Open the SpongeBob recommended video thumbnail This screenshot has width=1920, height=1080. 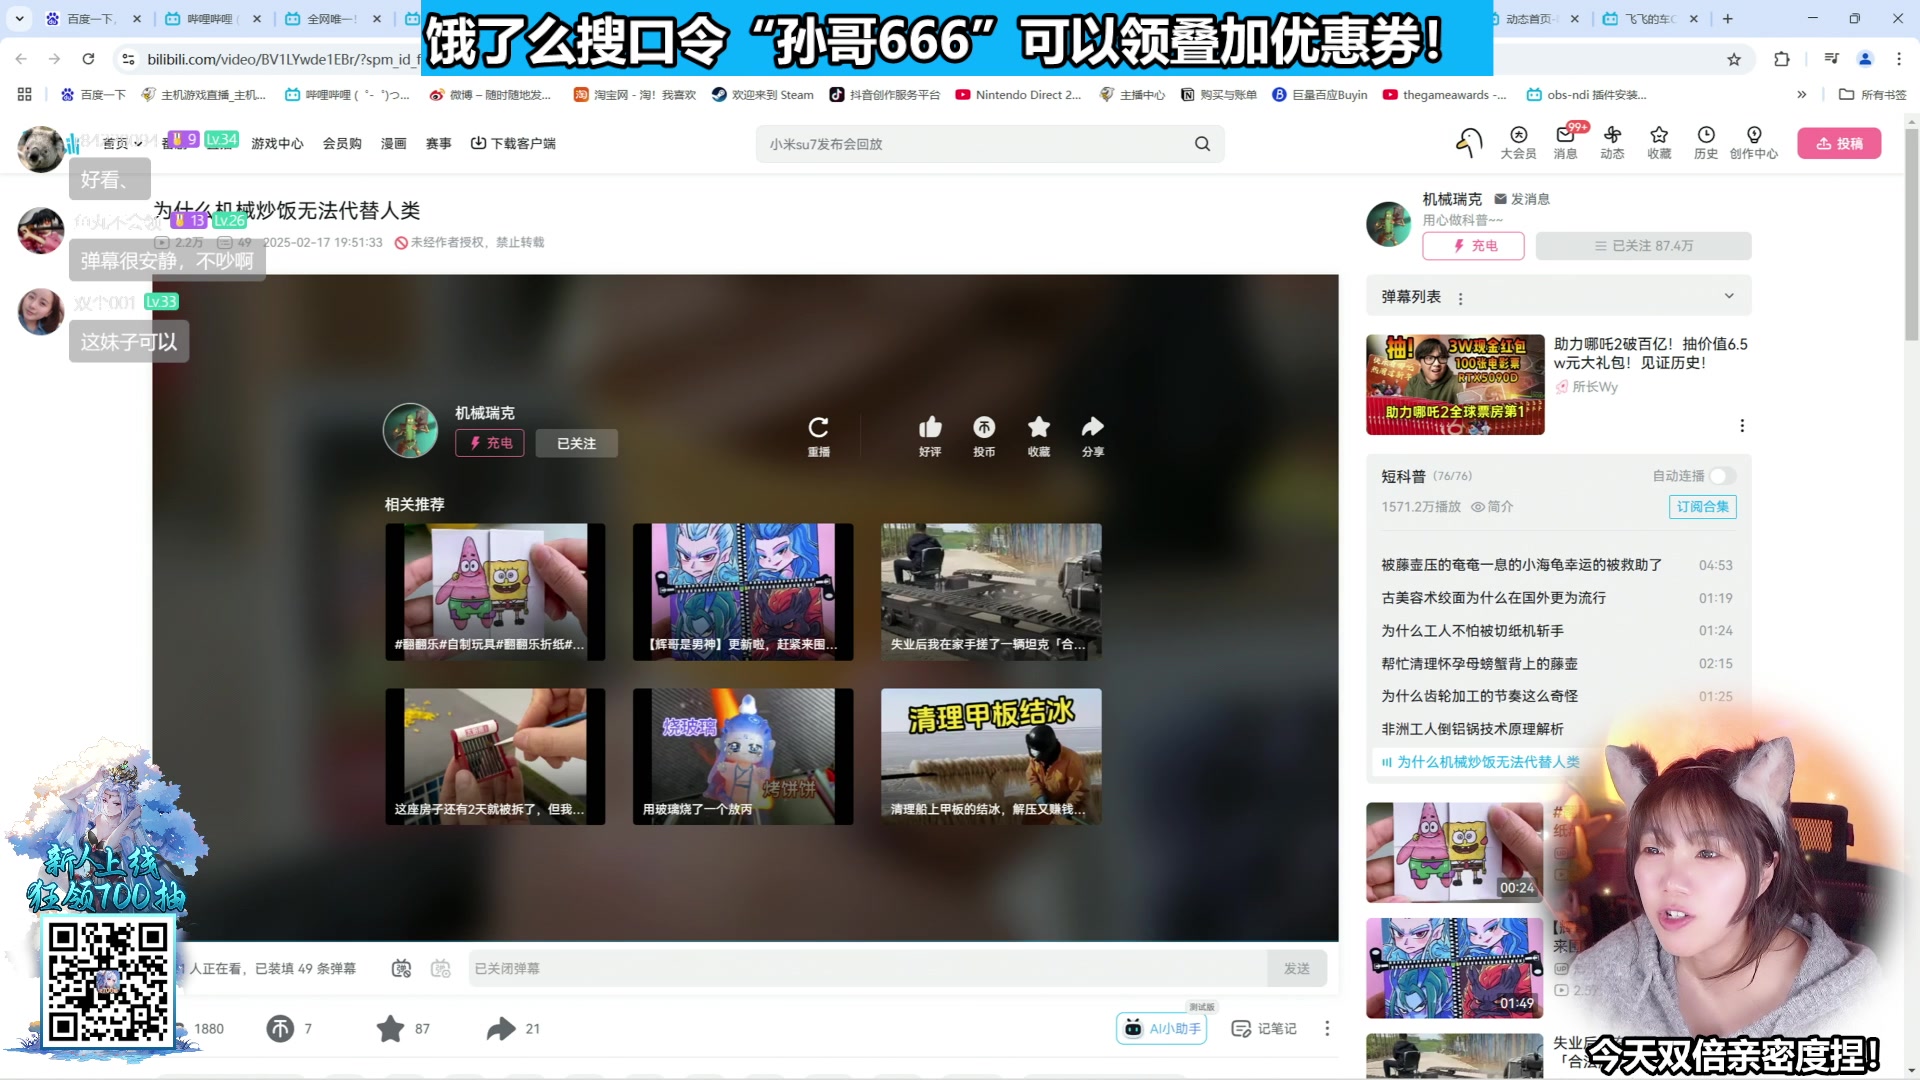point(494,591)
